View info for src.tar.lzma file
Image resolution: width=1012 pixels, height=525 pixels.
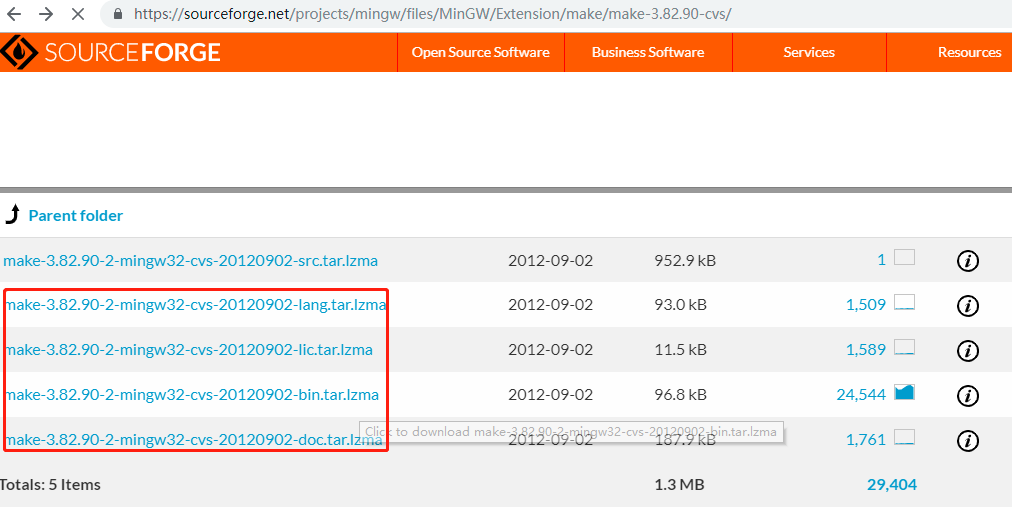[x=967, y=261]
